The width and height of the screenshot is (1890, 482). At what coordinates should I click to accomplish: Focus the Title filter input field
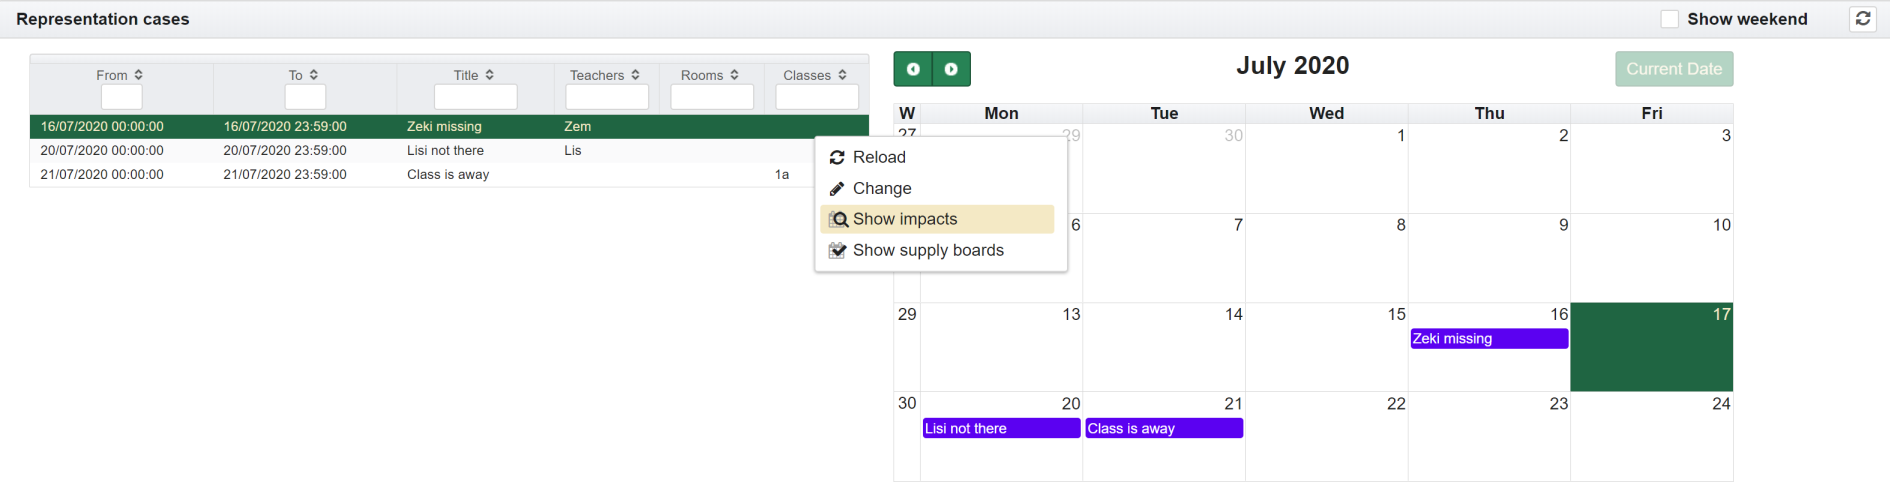coord(475,97)
